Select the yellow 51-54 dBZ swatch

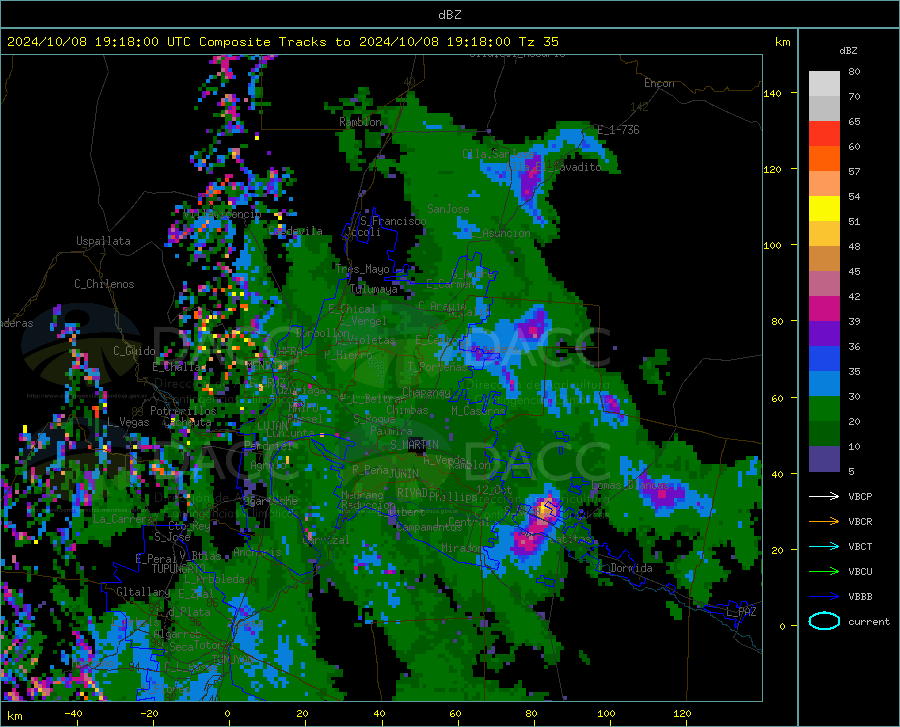[824, 209]
